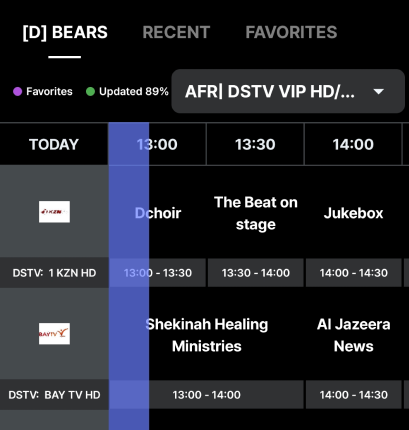The height and width of the screenshot is (430, 409).
Task: Open Al Jazeera News program
Action: 353,335
